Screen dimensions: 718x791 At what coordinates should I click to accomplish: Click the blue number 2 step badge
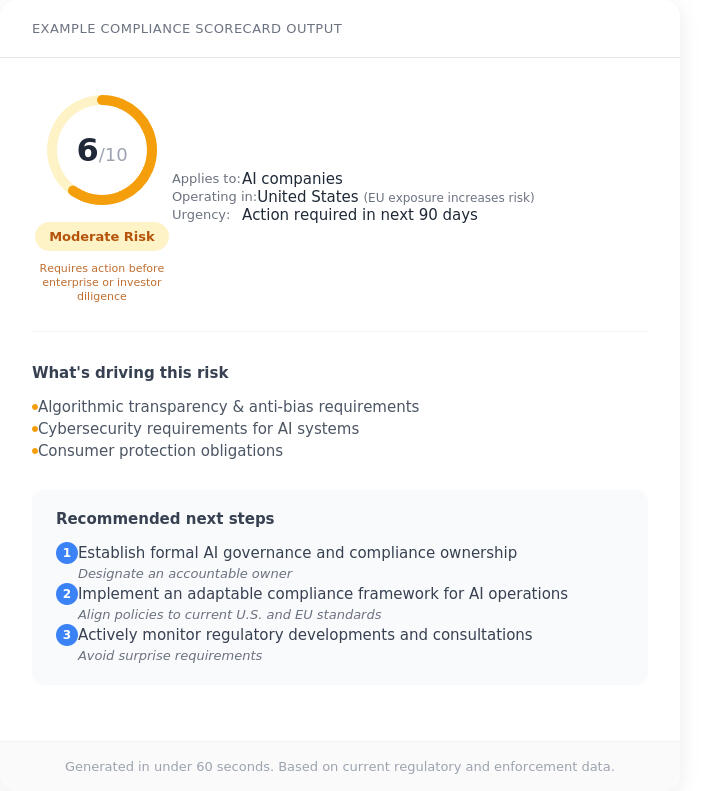(67, 594)
